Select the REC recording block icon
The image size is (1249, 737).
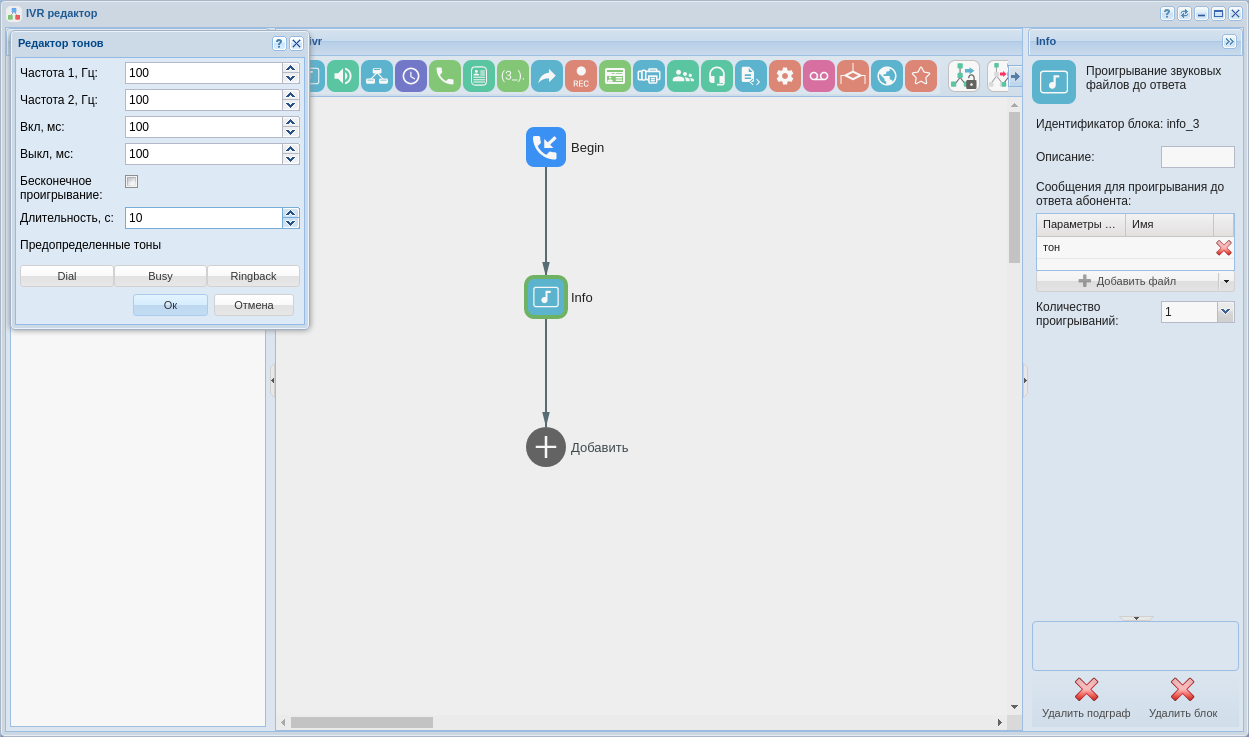581,76
